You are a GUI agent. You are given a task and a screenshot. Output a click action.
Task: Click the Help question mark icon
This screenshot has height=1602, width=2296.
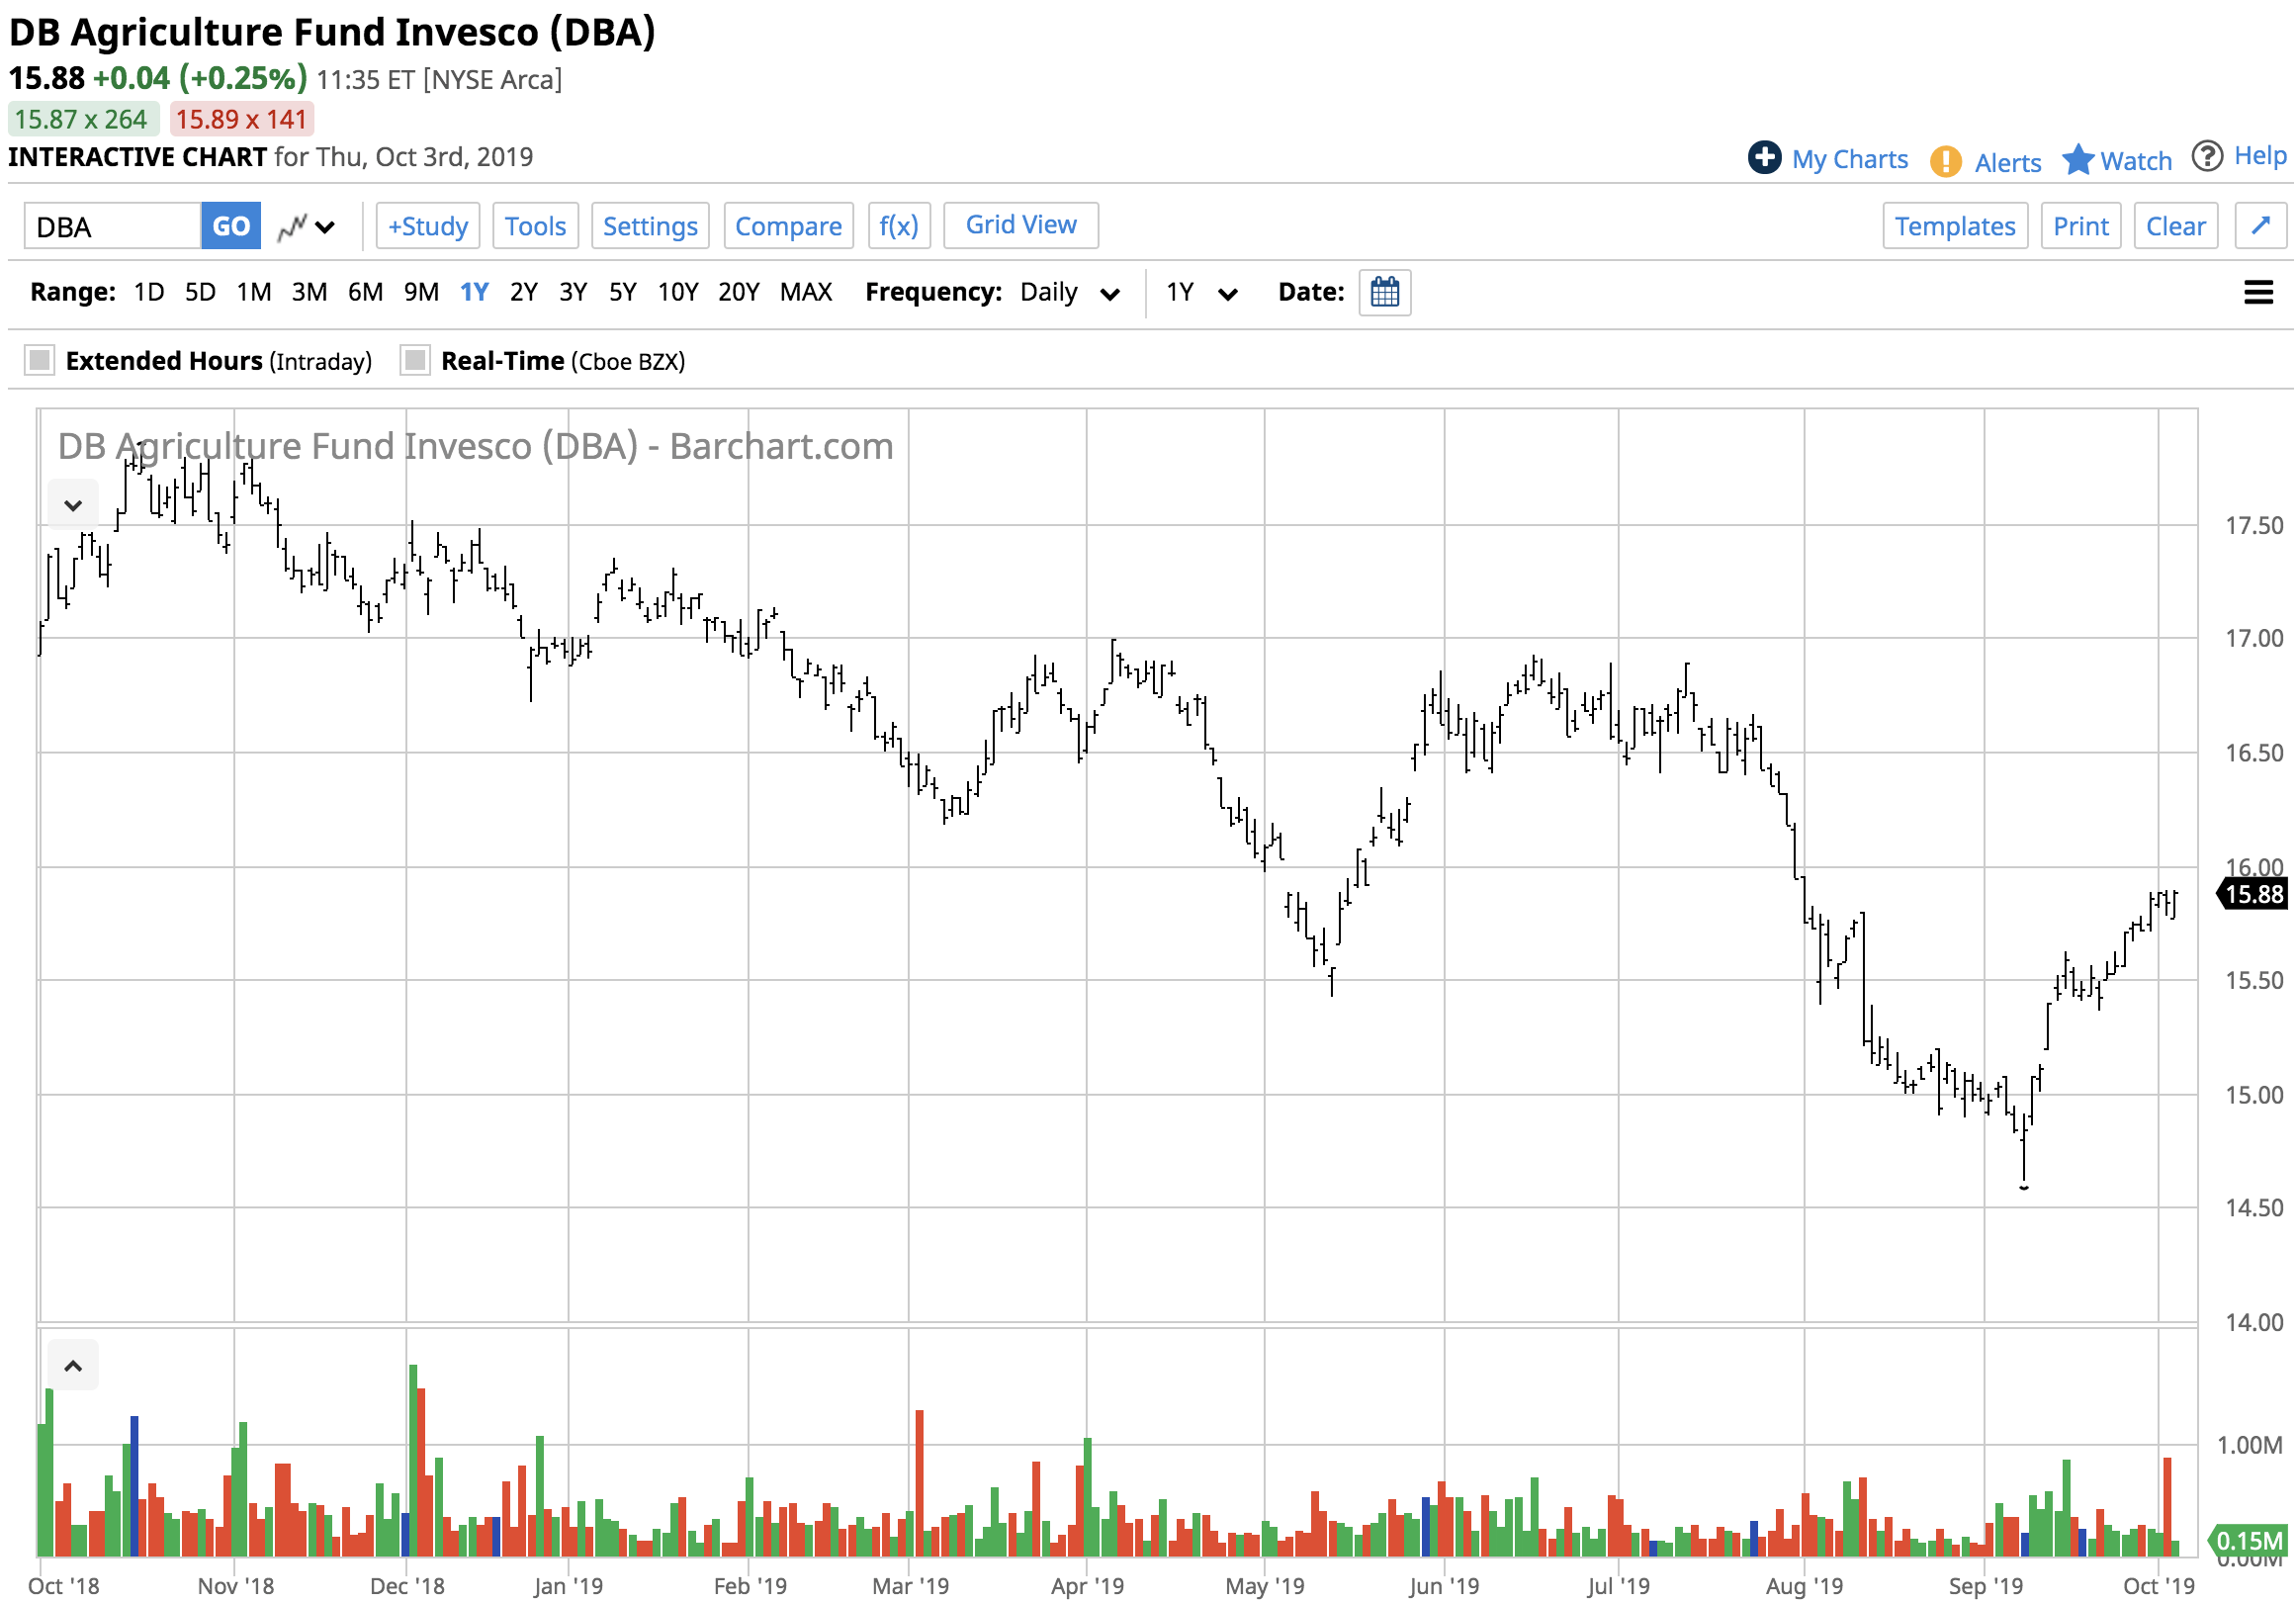(2207, 156)
